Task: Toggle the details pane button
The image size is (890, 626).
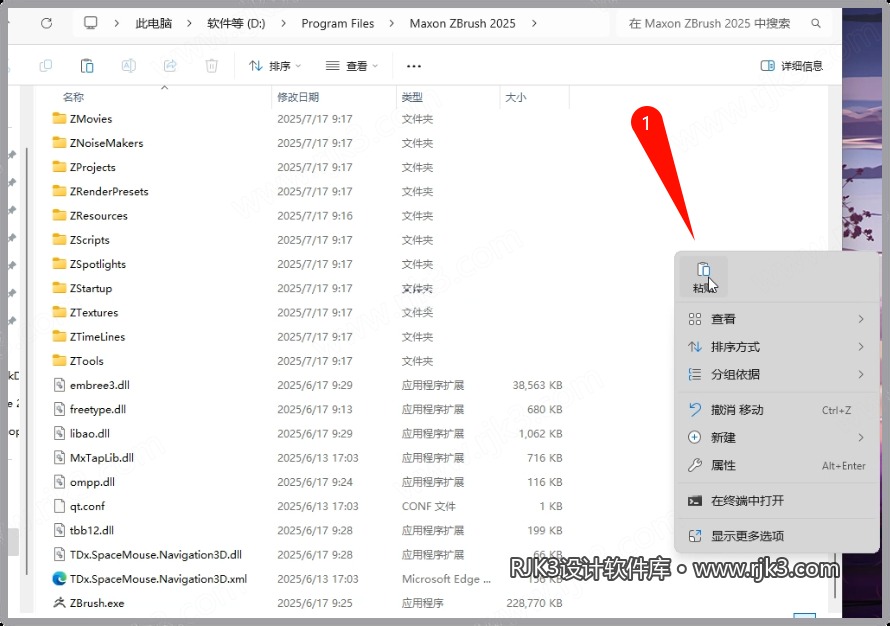Action: click(x=791, y=66)
